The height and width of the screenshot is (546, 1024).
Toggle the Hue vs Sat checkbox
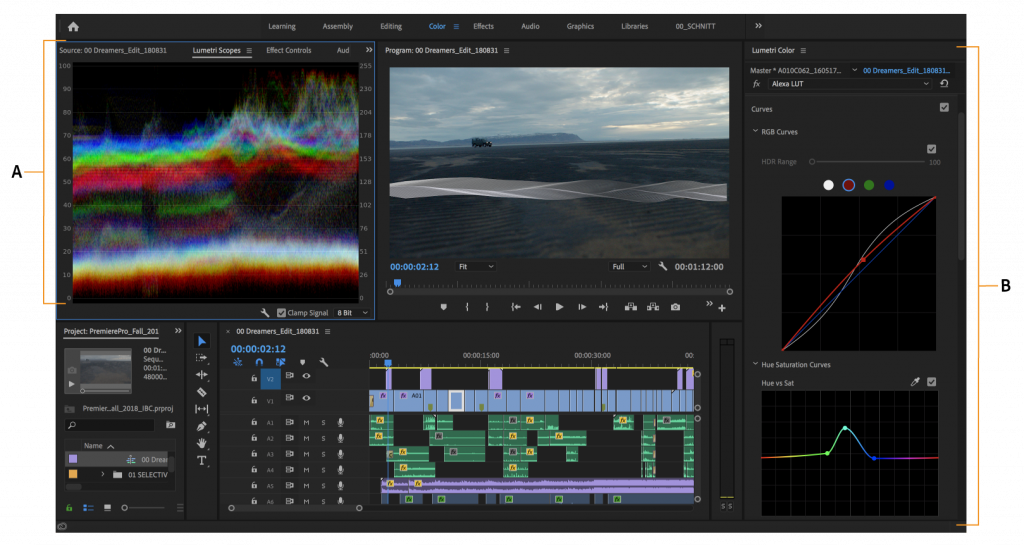pos(931,382)
